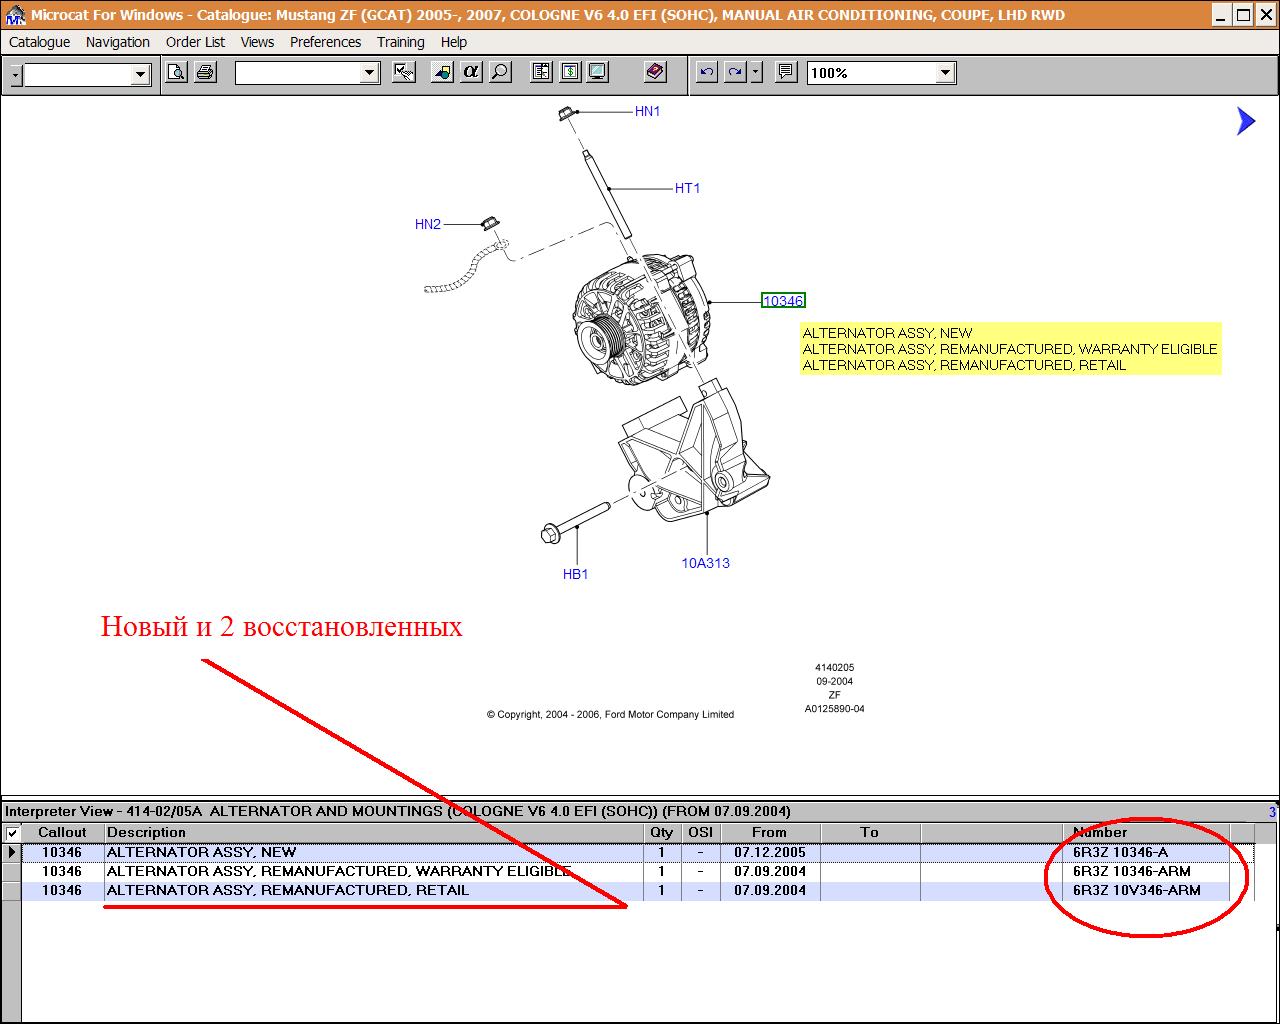Viewport: 1280px width, 1024px height.
Task: Open the 100% zoom dropdown
Action: (x=945, y=73)
